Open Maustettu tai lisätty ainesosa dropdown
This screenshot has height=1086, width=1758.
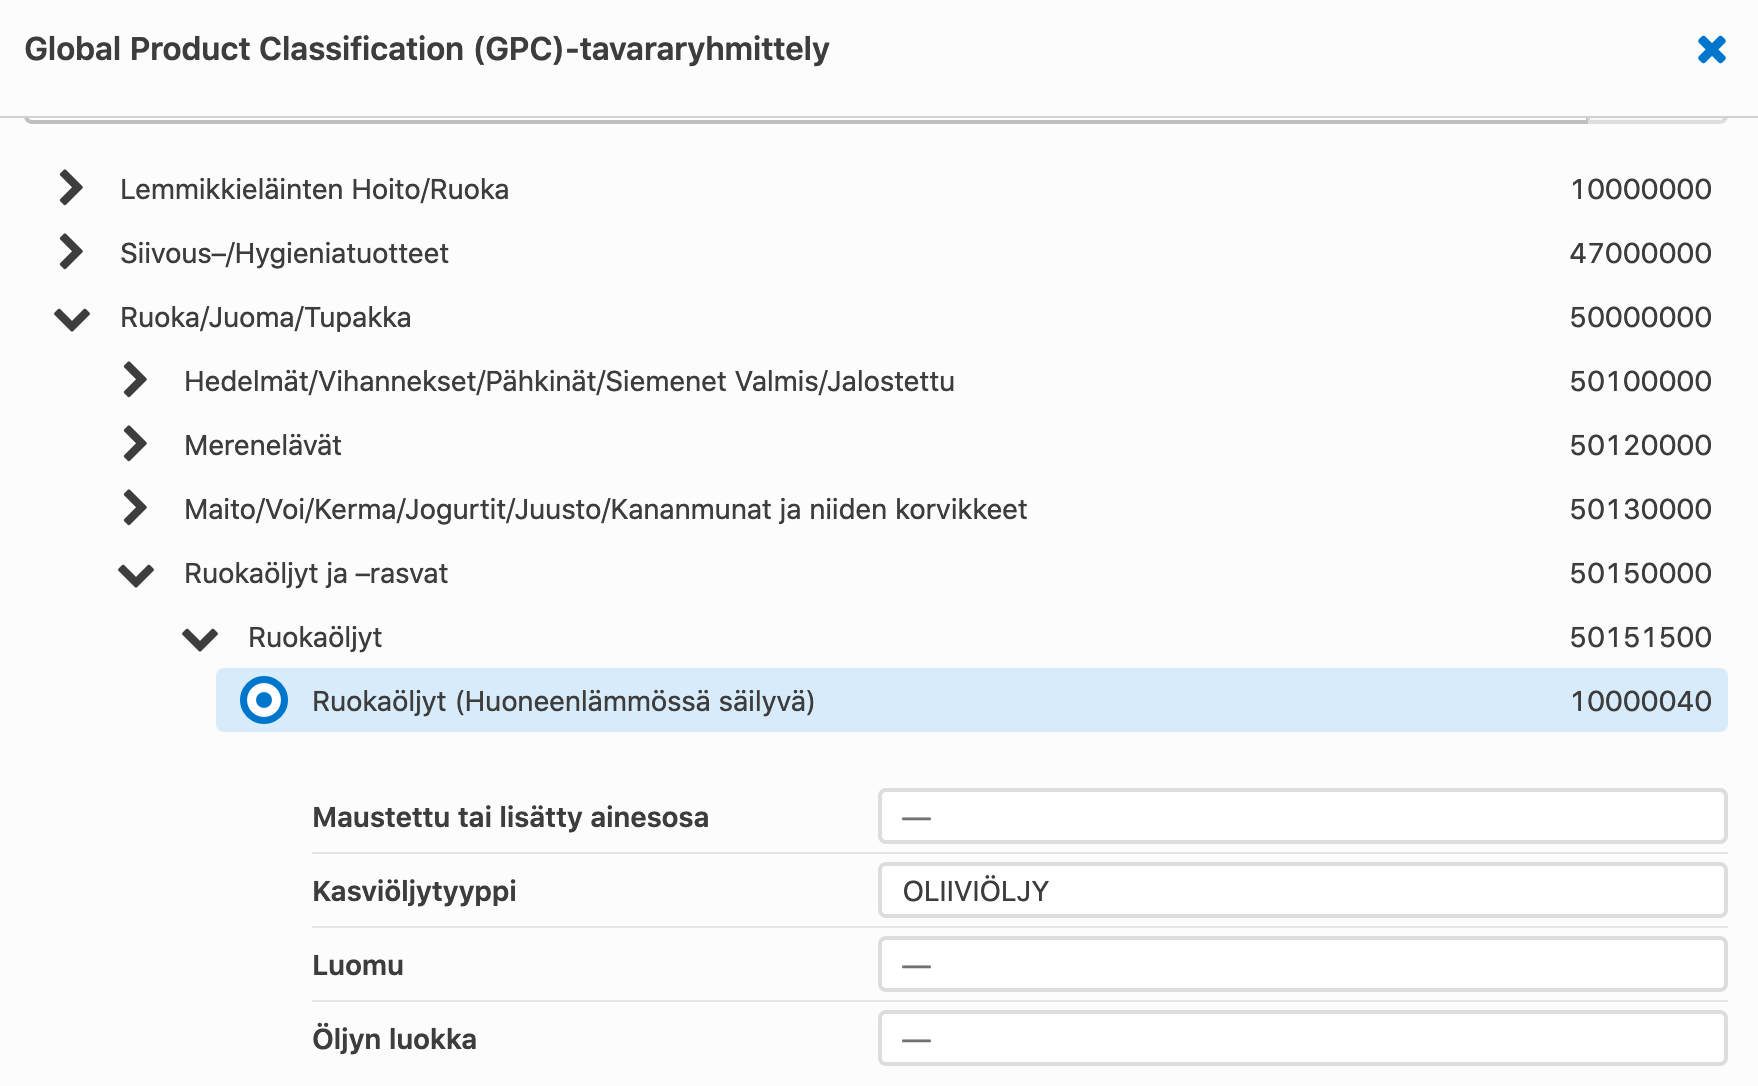[1301, 817]
